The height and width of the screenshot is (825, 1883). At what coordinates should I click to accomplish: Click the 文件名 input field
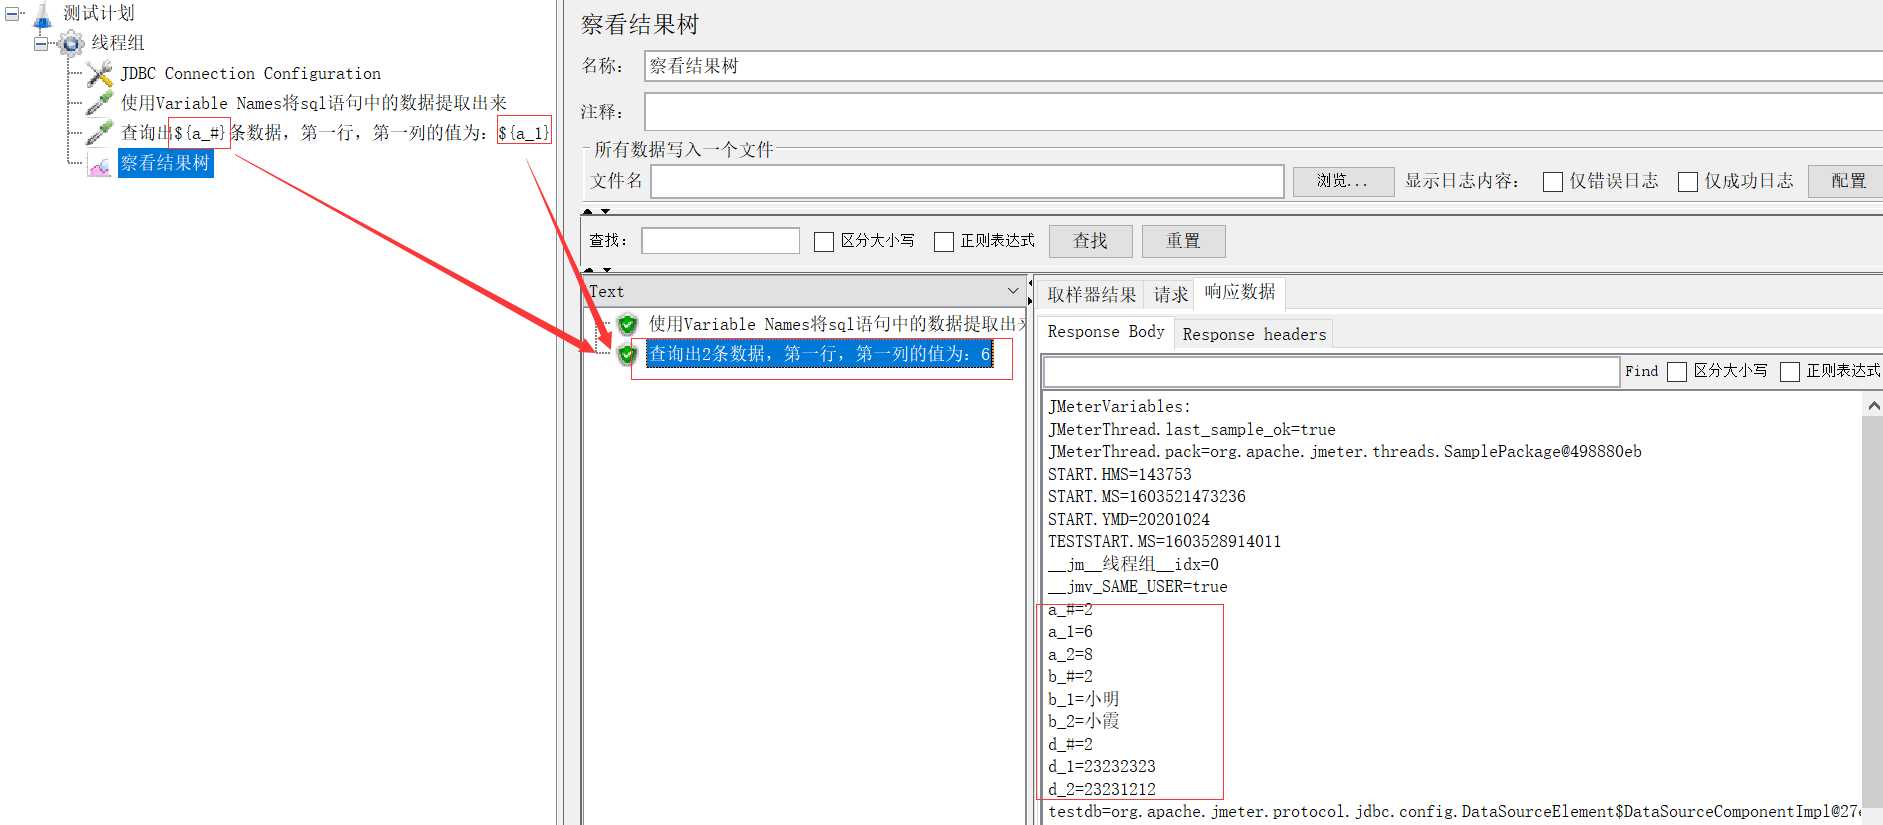(967, 181)
